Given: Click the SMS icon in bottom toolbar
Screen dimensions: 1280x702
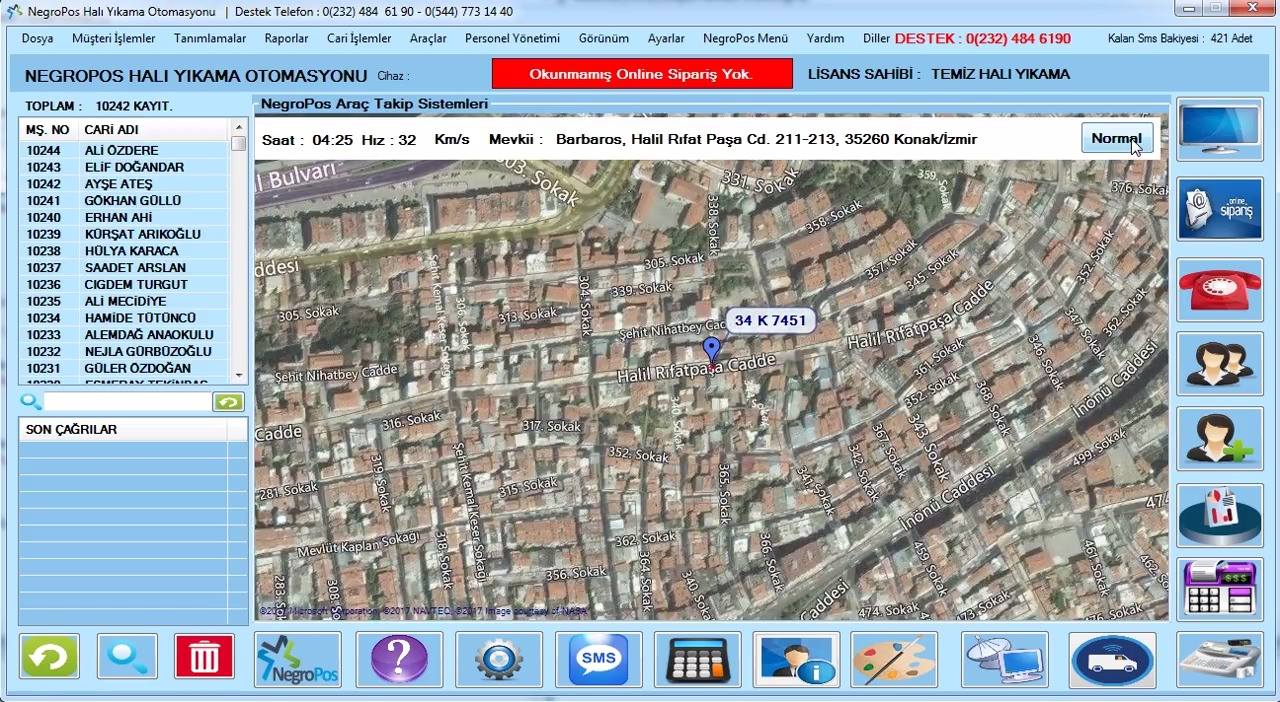Looking at the screenshot, I should point(598,659).
